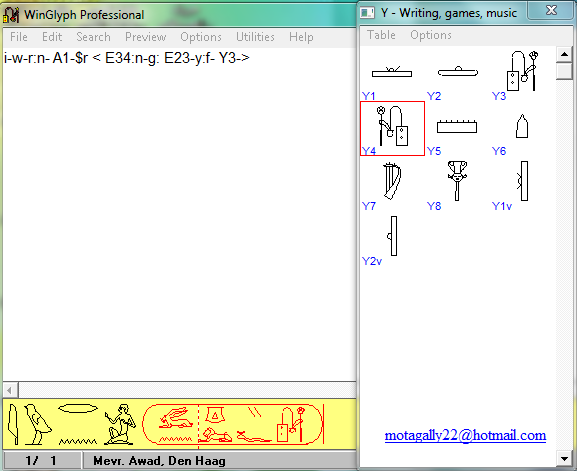Image resolution: width=577 pixels, height=471 pixels.
Task: Click the jar stand glyph in cartouche
Action: click(x=215, y=415)
